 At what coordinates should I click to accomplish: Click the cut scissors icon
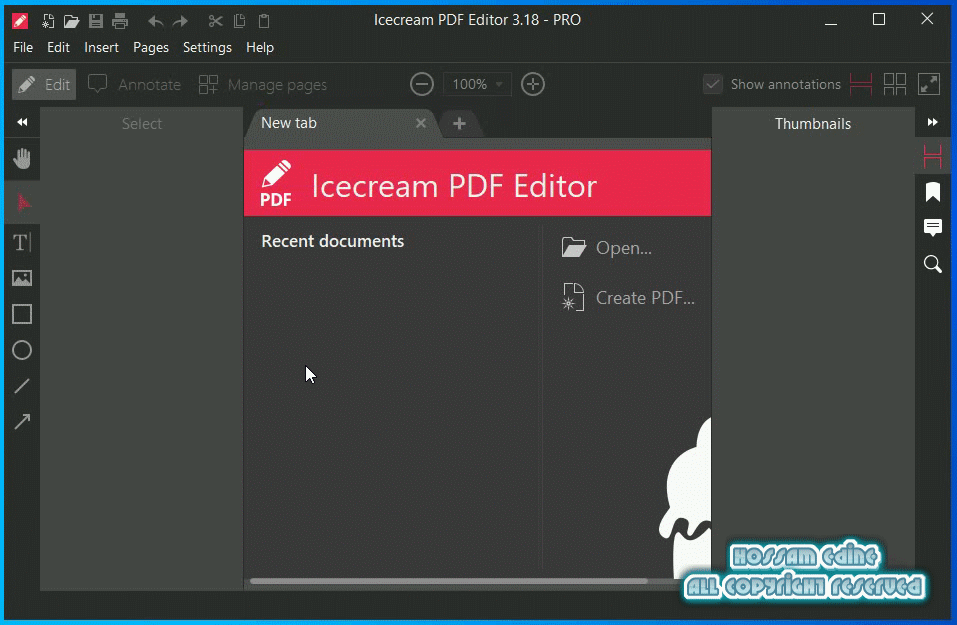click(x=215, y=21)
